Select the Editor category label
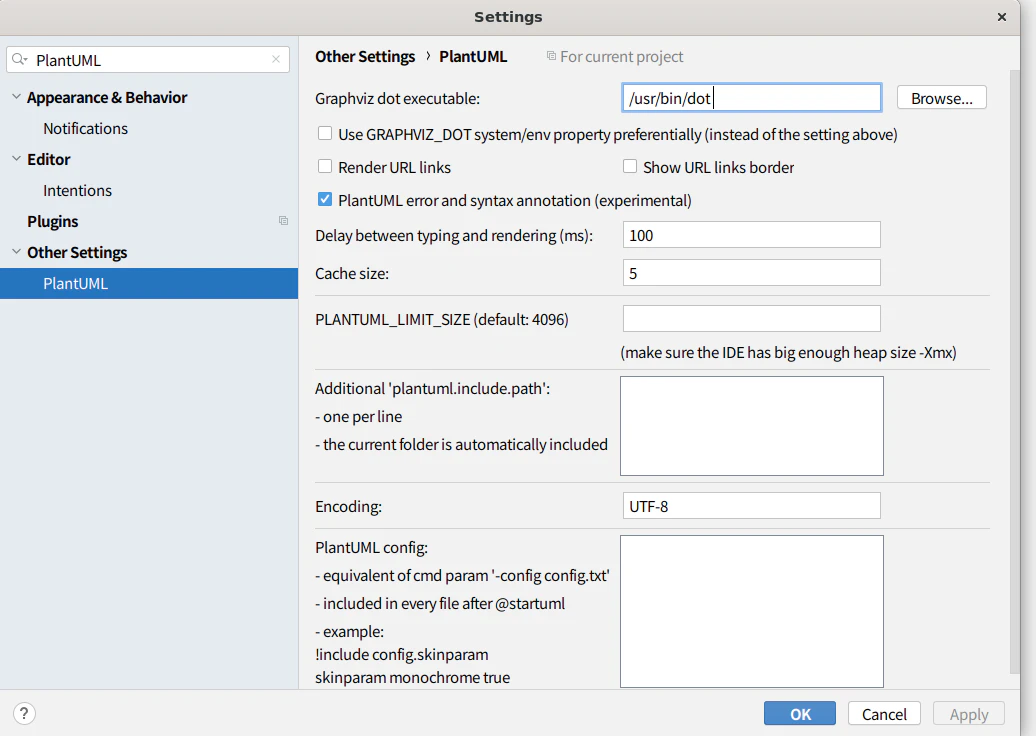Viewport: 1036px width, 736px height. [x=48, y=159]
